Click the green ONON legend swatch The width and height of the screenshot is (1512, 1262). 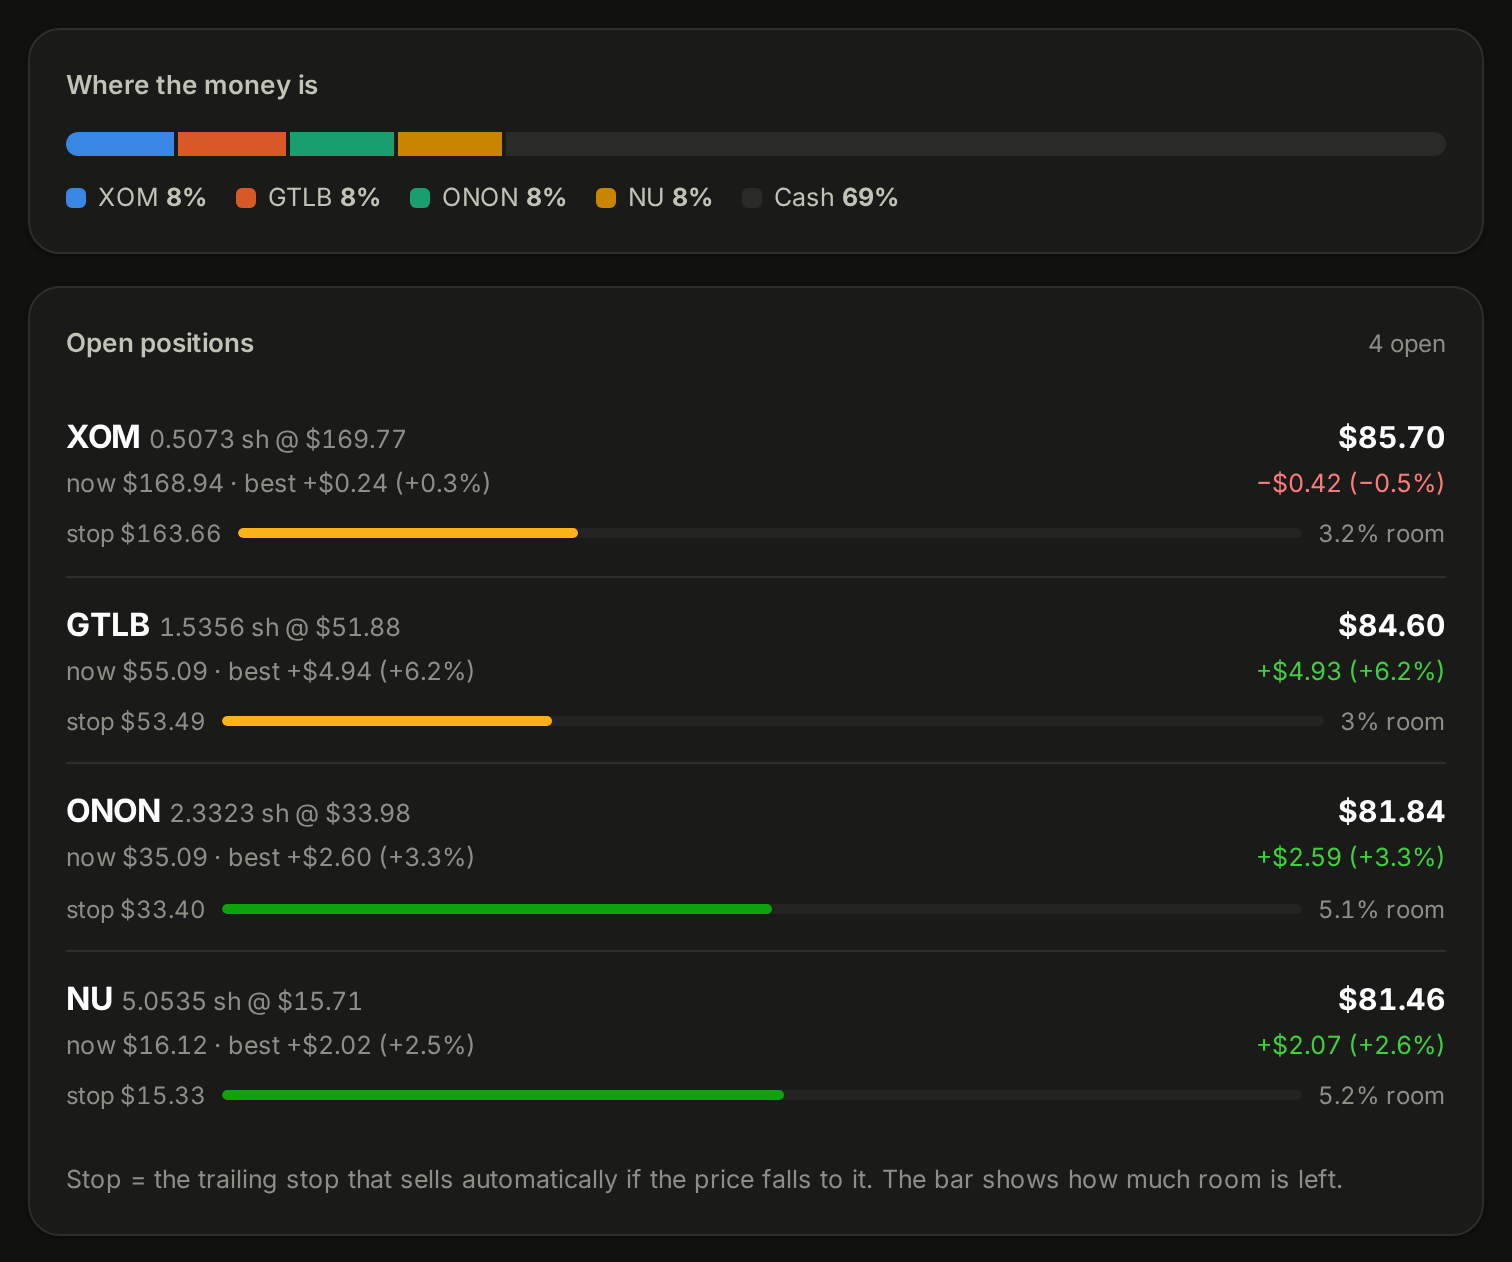pyautogui.click(x=420, y=198)
